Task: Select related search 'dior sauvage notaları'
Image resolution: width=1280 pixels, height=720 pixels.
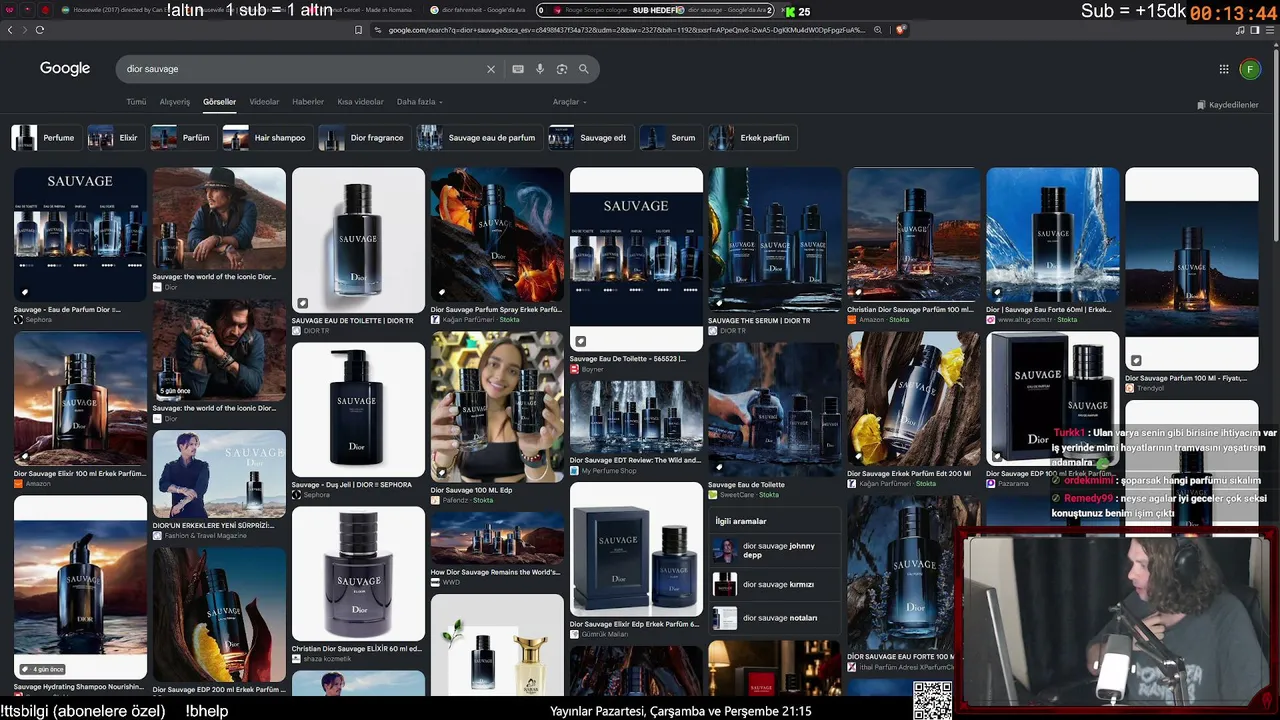Action: tap(775, 618)
